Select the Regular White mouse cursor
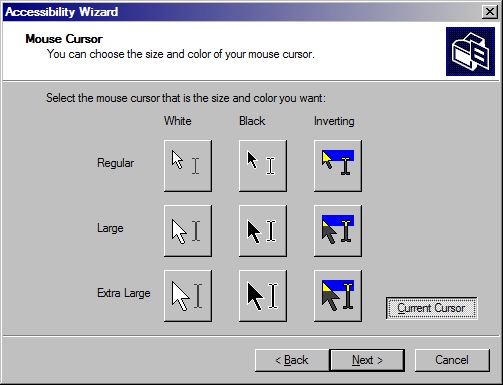This screenshot has width=503, height=385. (188, 166)
